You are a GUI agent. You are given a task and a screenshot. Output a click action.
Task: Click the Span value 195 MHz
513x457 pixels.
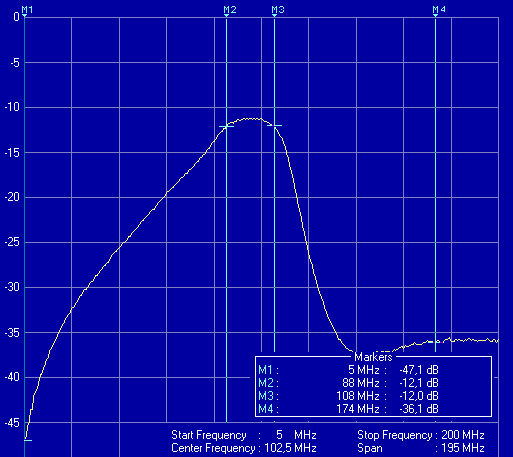tap(463, 448)
